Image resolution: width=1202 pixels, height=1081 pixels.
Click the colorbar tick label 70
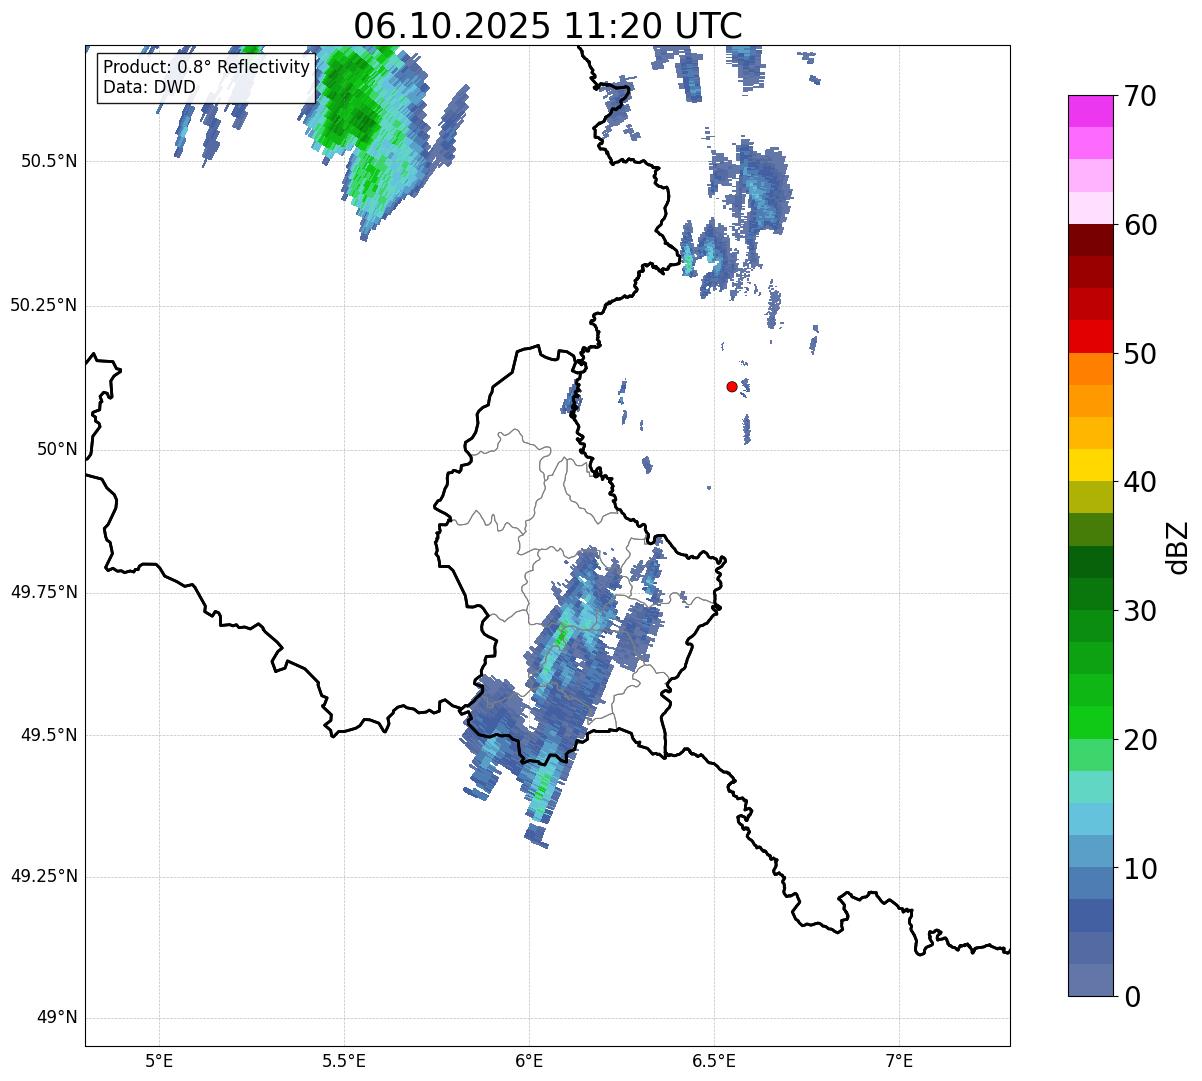1140,96
